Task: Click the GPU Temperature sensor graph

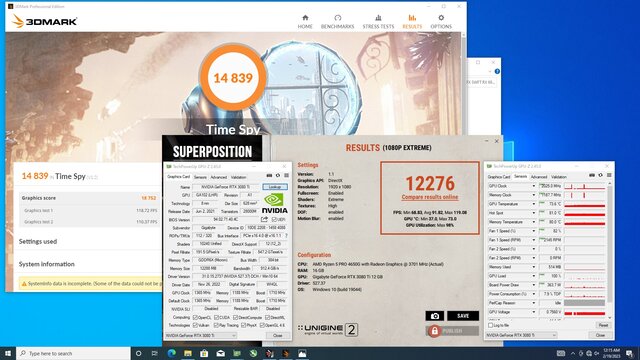Action: 584,204
